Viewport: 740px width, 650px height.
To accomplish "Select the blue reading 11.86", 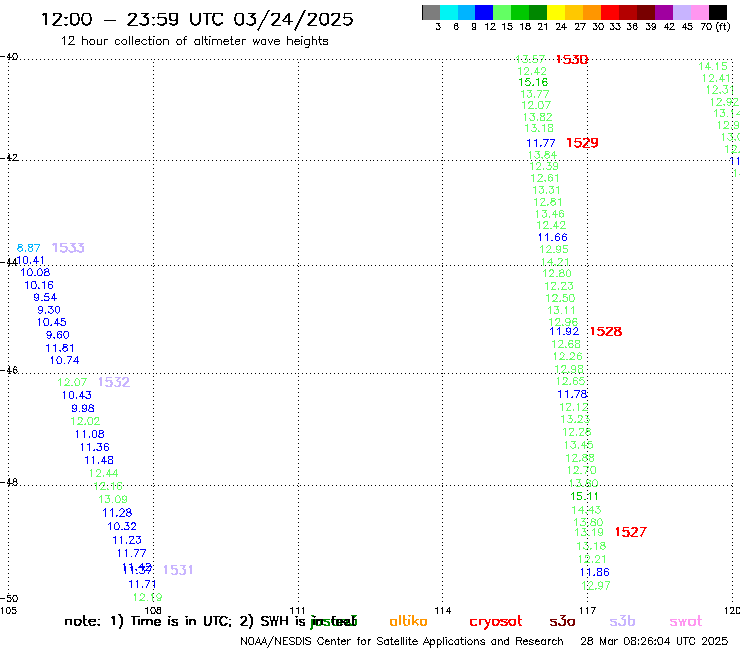I will point(595,572).
